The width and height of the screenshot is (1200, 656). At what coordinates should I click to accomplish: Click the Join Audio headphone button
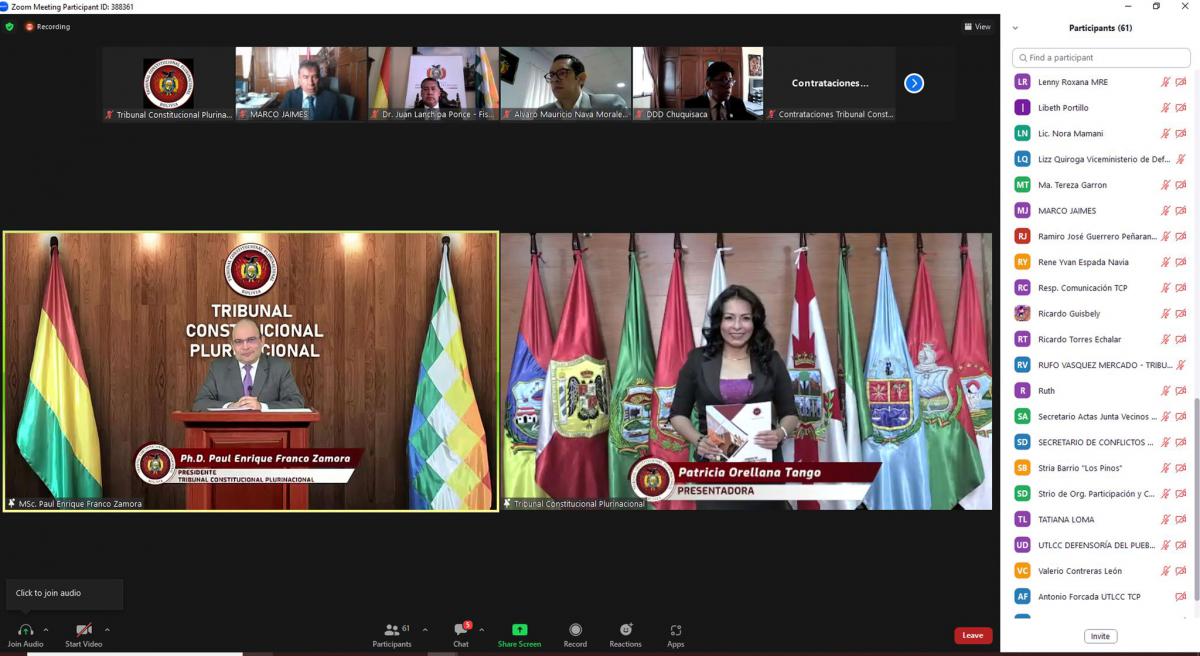click(25, 630)
